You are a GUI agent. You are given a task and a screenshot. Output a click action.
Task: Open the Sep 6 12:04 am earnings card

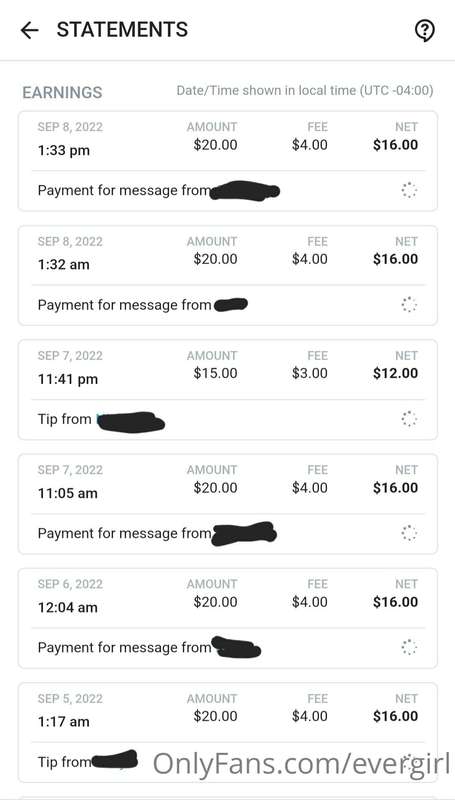228,618
